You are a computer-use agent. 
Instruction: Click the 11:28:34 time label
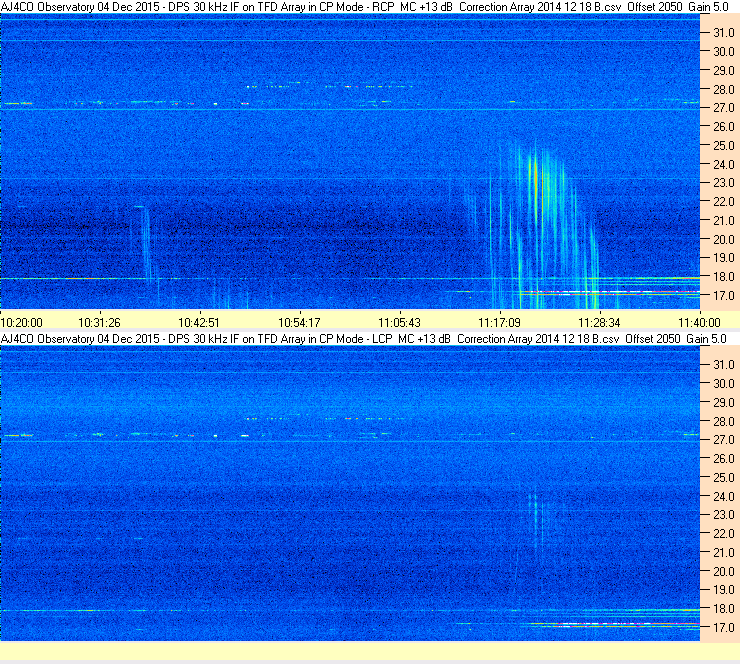[x=599, y=323]
